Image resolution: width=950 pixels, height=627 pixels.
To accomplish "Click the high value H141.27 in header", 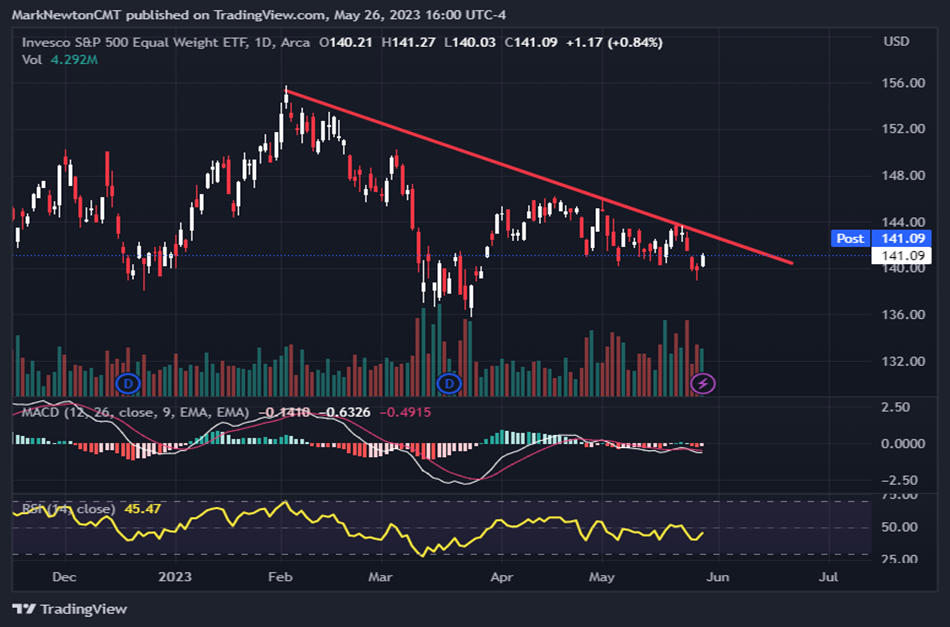I will click(408, 42).
